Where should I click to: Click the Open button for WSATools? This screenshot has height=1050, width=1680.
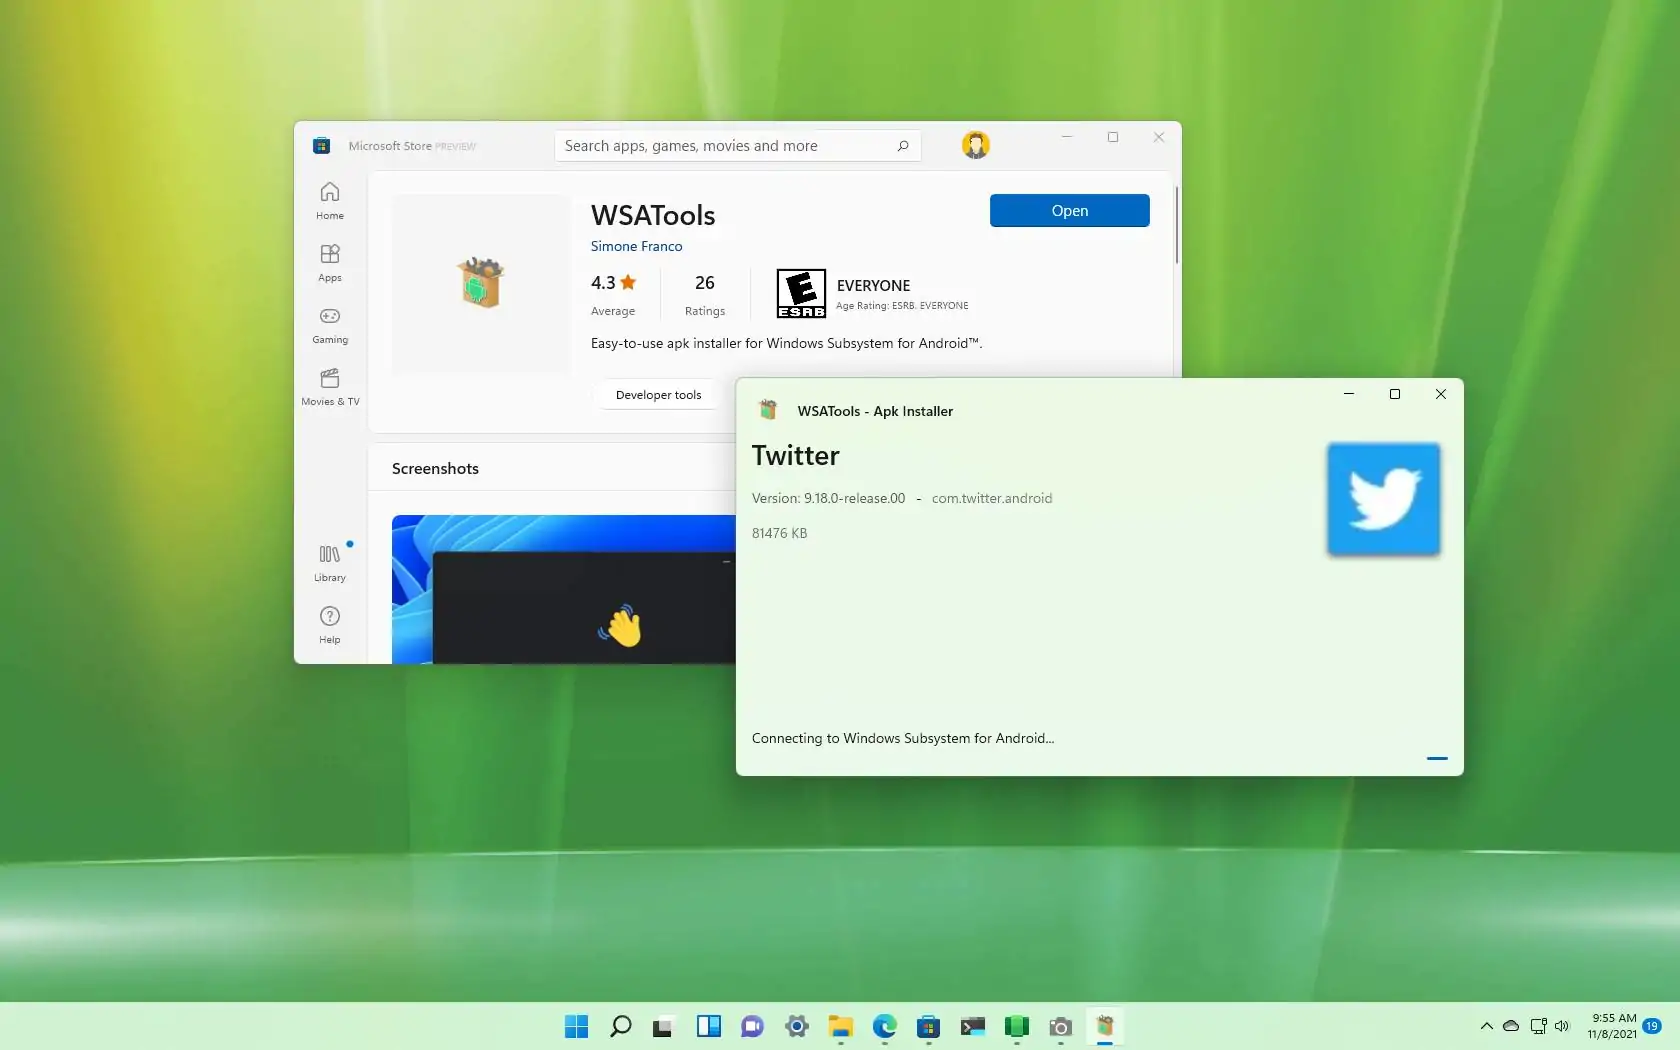pos(1069,210)
